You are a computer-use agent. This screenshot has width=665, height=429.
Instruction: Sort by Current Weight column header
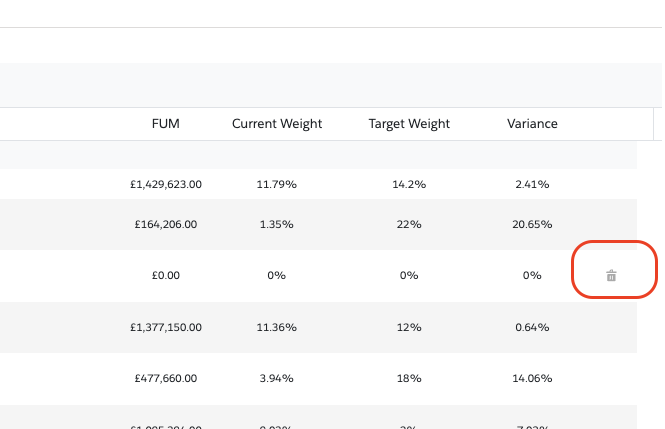277,124
